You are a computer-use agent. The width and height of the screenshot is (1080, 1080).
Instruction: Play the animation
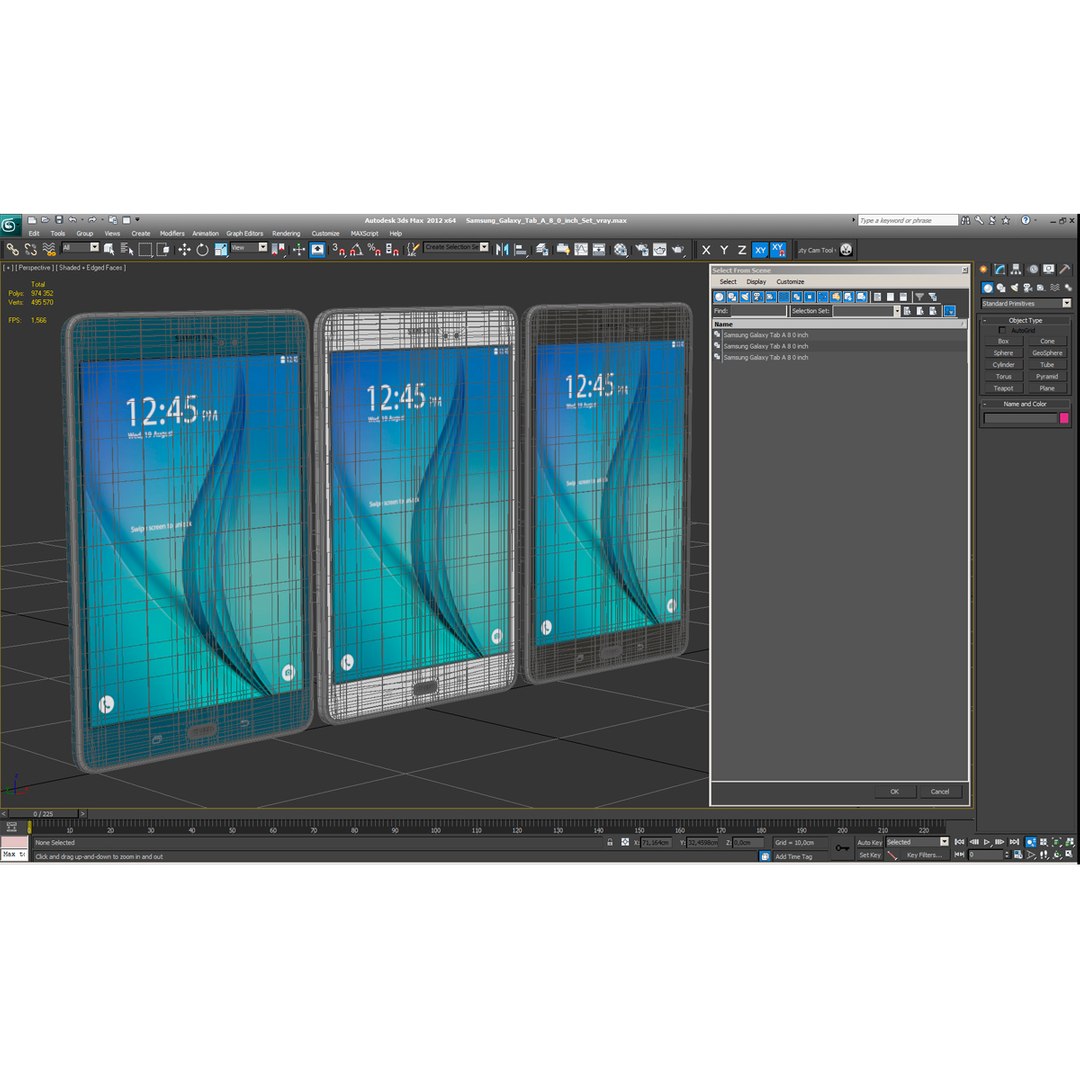pyautogui.click(x=987, y=842)
